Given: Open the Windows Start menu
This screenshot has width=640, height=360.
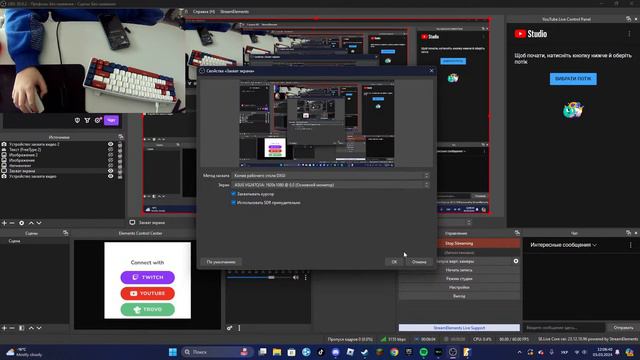Looking at the screenshot, I should pos(173,352).
